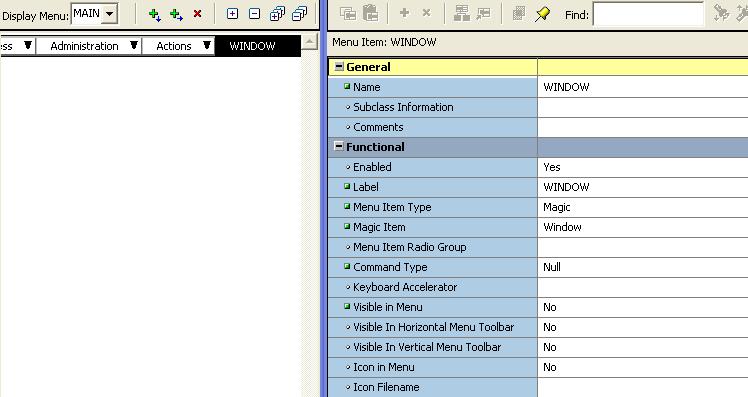Click the Create Right green plus icon
The image size is (748, 397).
pyautogui.click(x=176, y=14)
